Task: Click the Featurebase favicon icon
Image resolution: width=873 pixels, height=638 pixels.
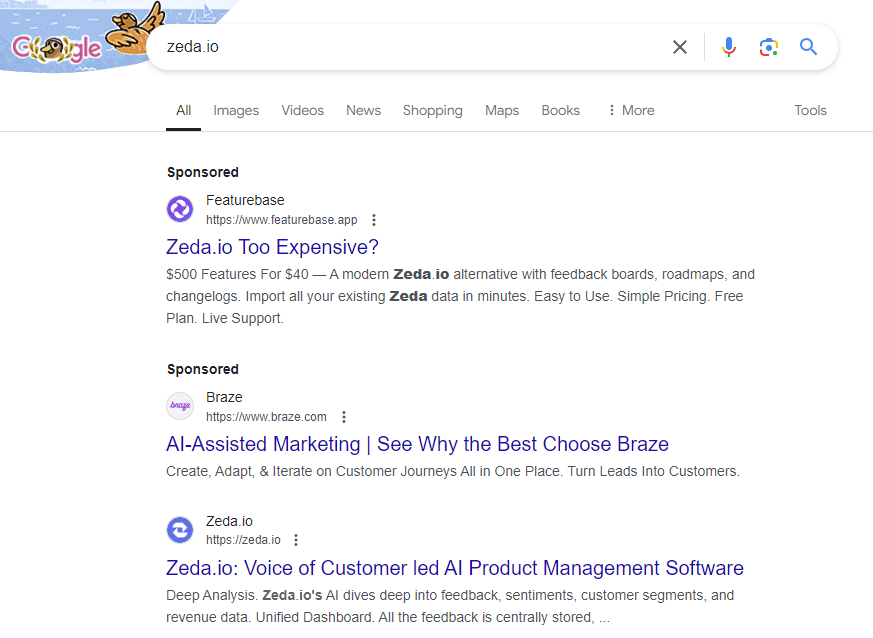Action: pos(179,209)
